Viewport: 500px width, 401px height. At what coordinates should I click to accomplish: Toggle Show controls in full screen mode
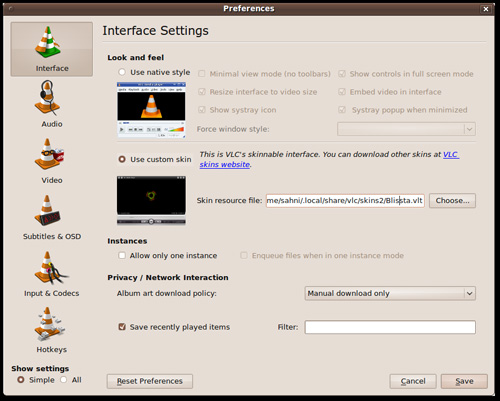tap(342, 74)
